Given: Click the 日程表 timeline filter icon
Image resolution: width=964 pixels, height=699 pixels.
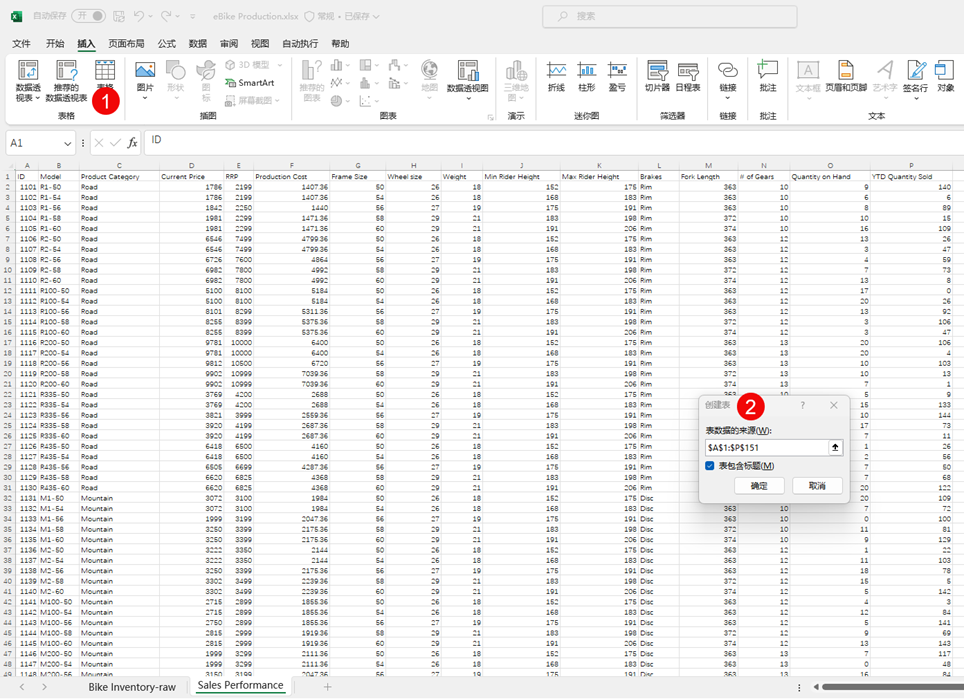Looking at the screenshot, I should click(x=688, y=71).
